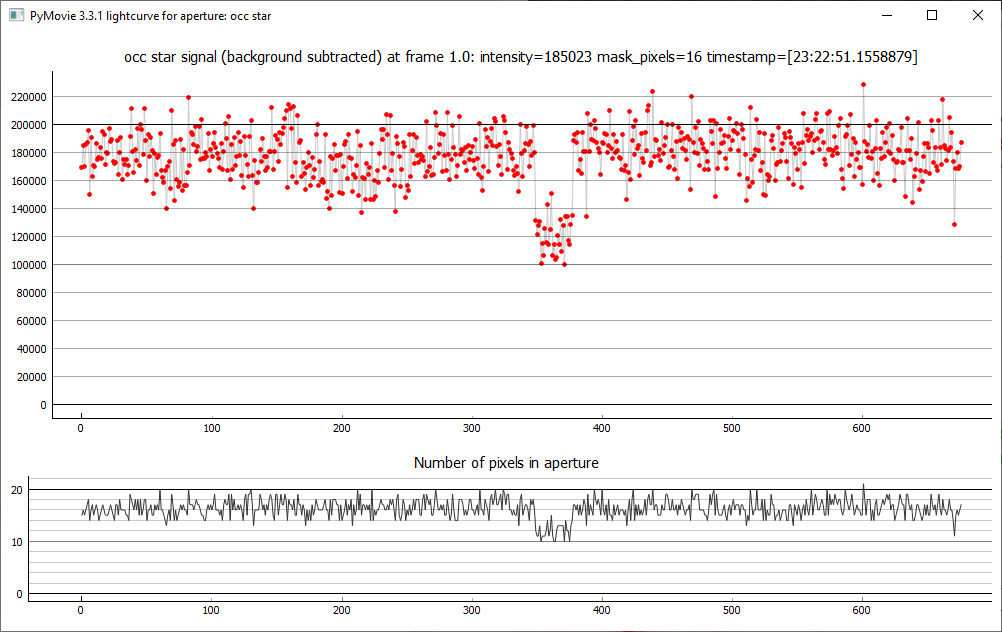
Task: Select the low outlier point near frame 670
Action: point(955,224)
